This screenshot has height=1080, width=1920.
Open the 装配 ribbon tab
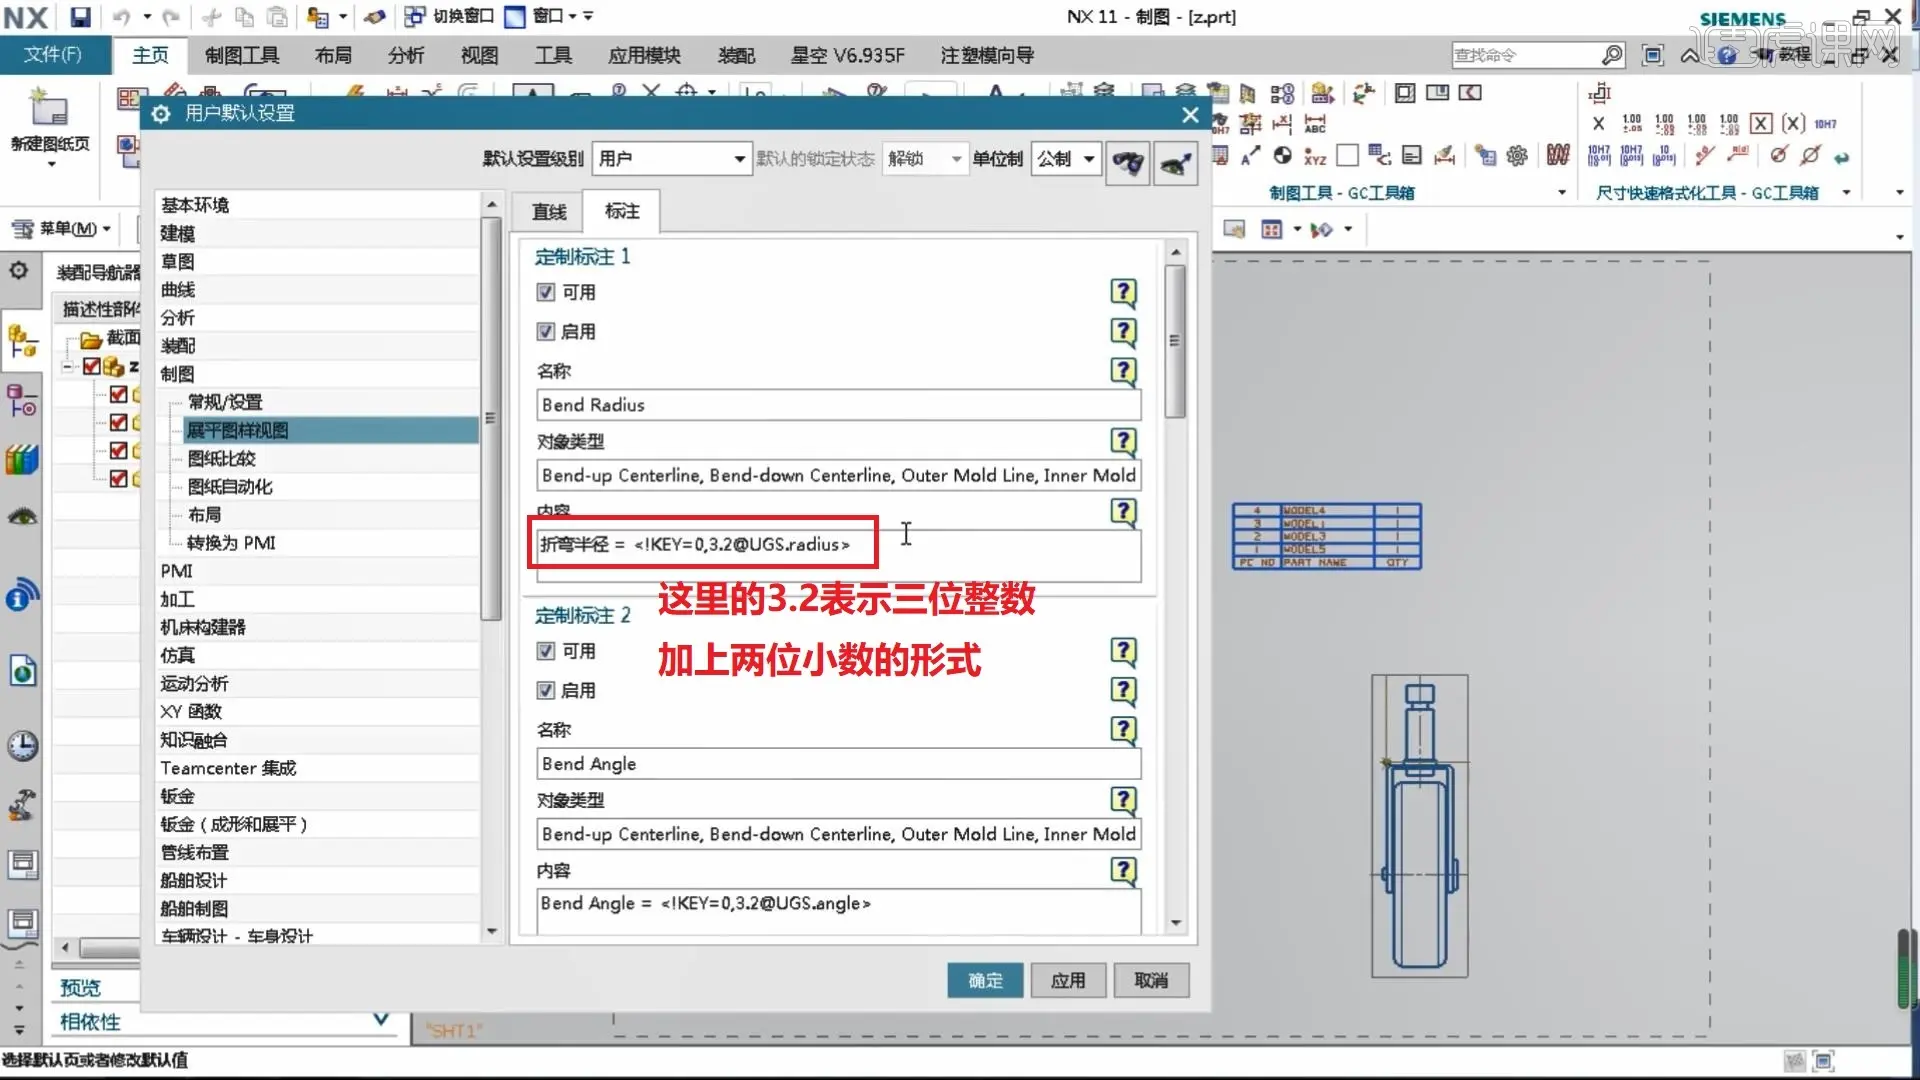736,55
